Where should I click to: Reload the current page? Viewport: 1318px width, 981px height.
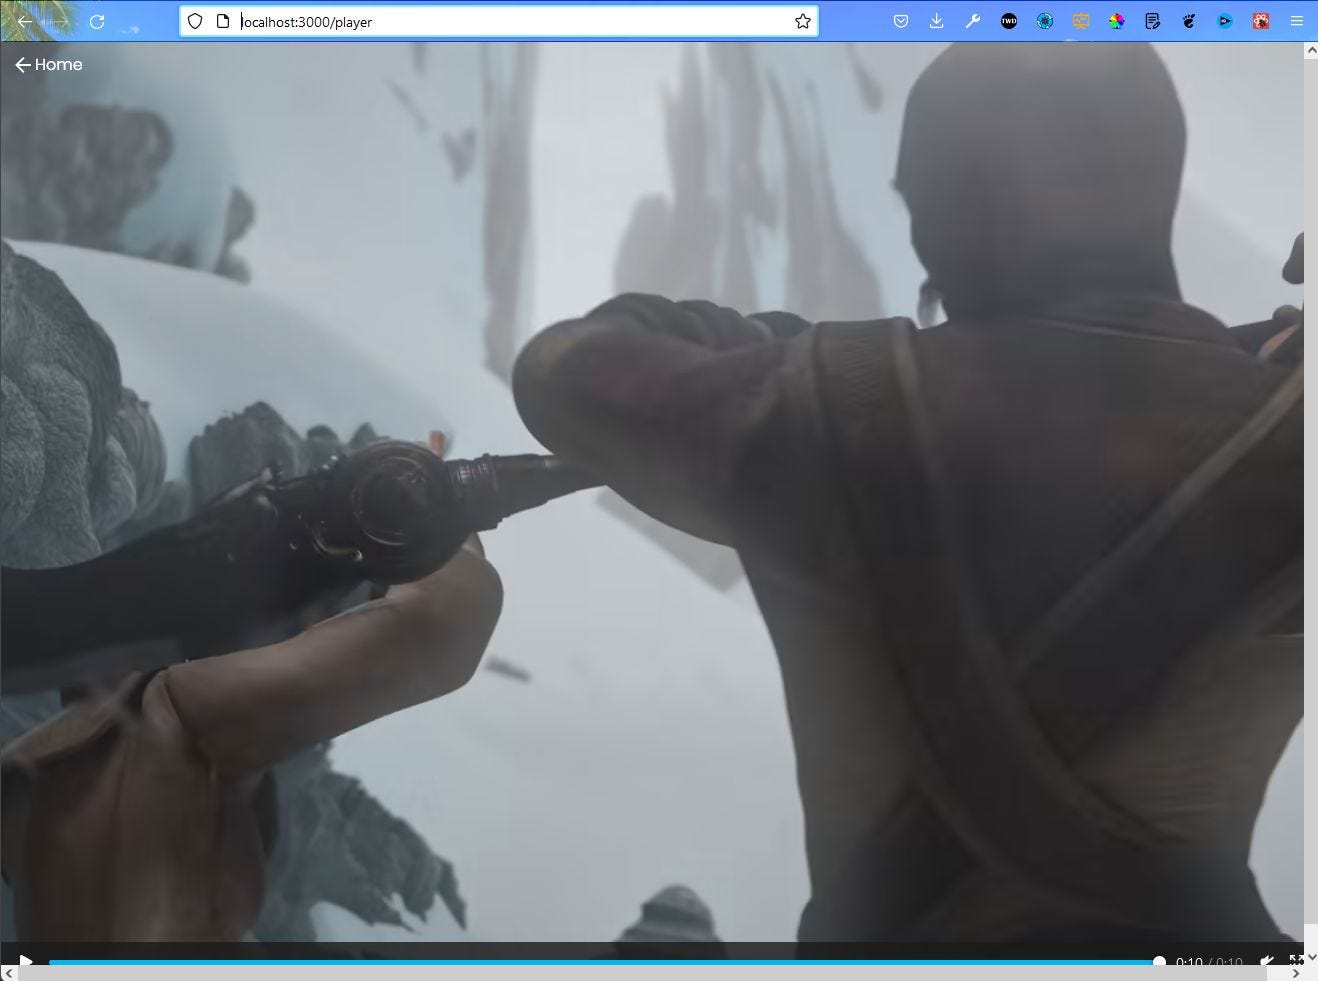click(x=97, y=21)
